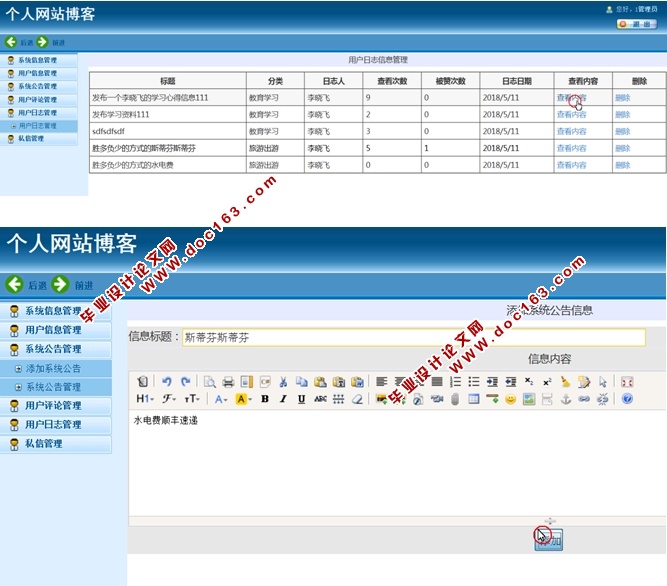Select the indented 用户日志管理 sub-item in sidebar
667x586 pixels.
(40, 126)
